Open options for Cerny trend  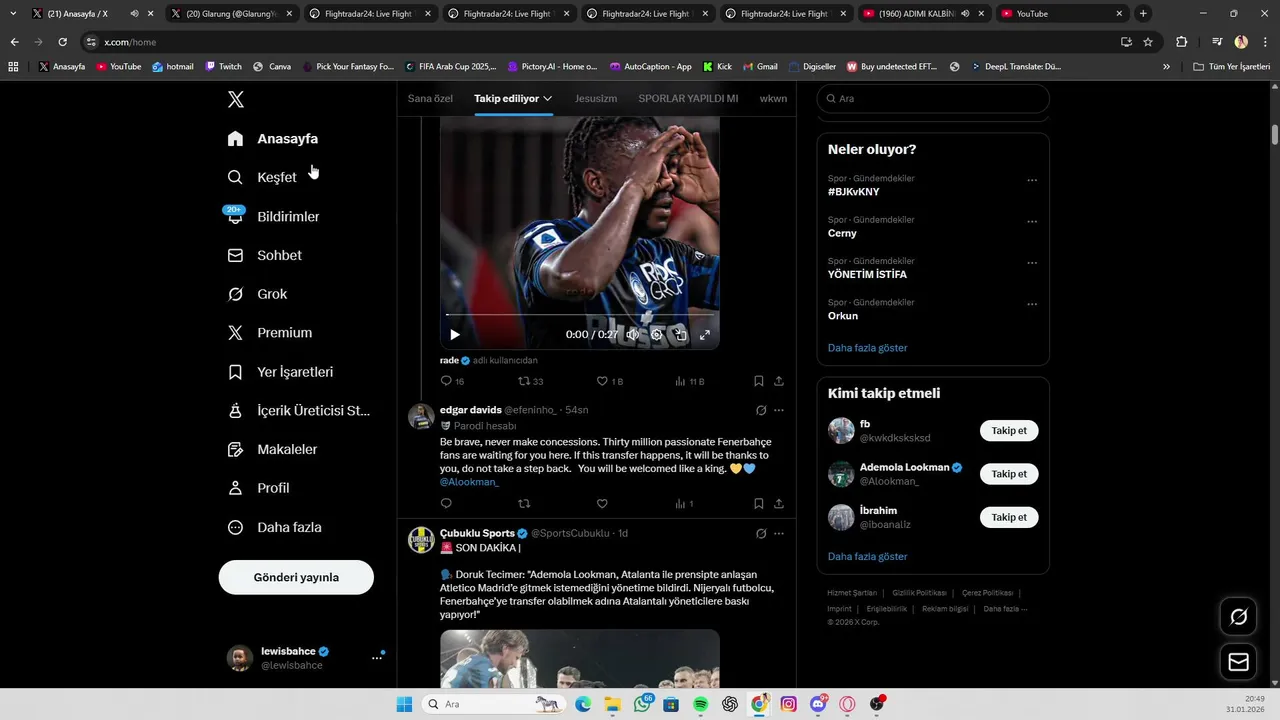pyautogui.click(x=1032, y=222)
